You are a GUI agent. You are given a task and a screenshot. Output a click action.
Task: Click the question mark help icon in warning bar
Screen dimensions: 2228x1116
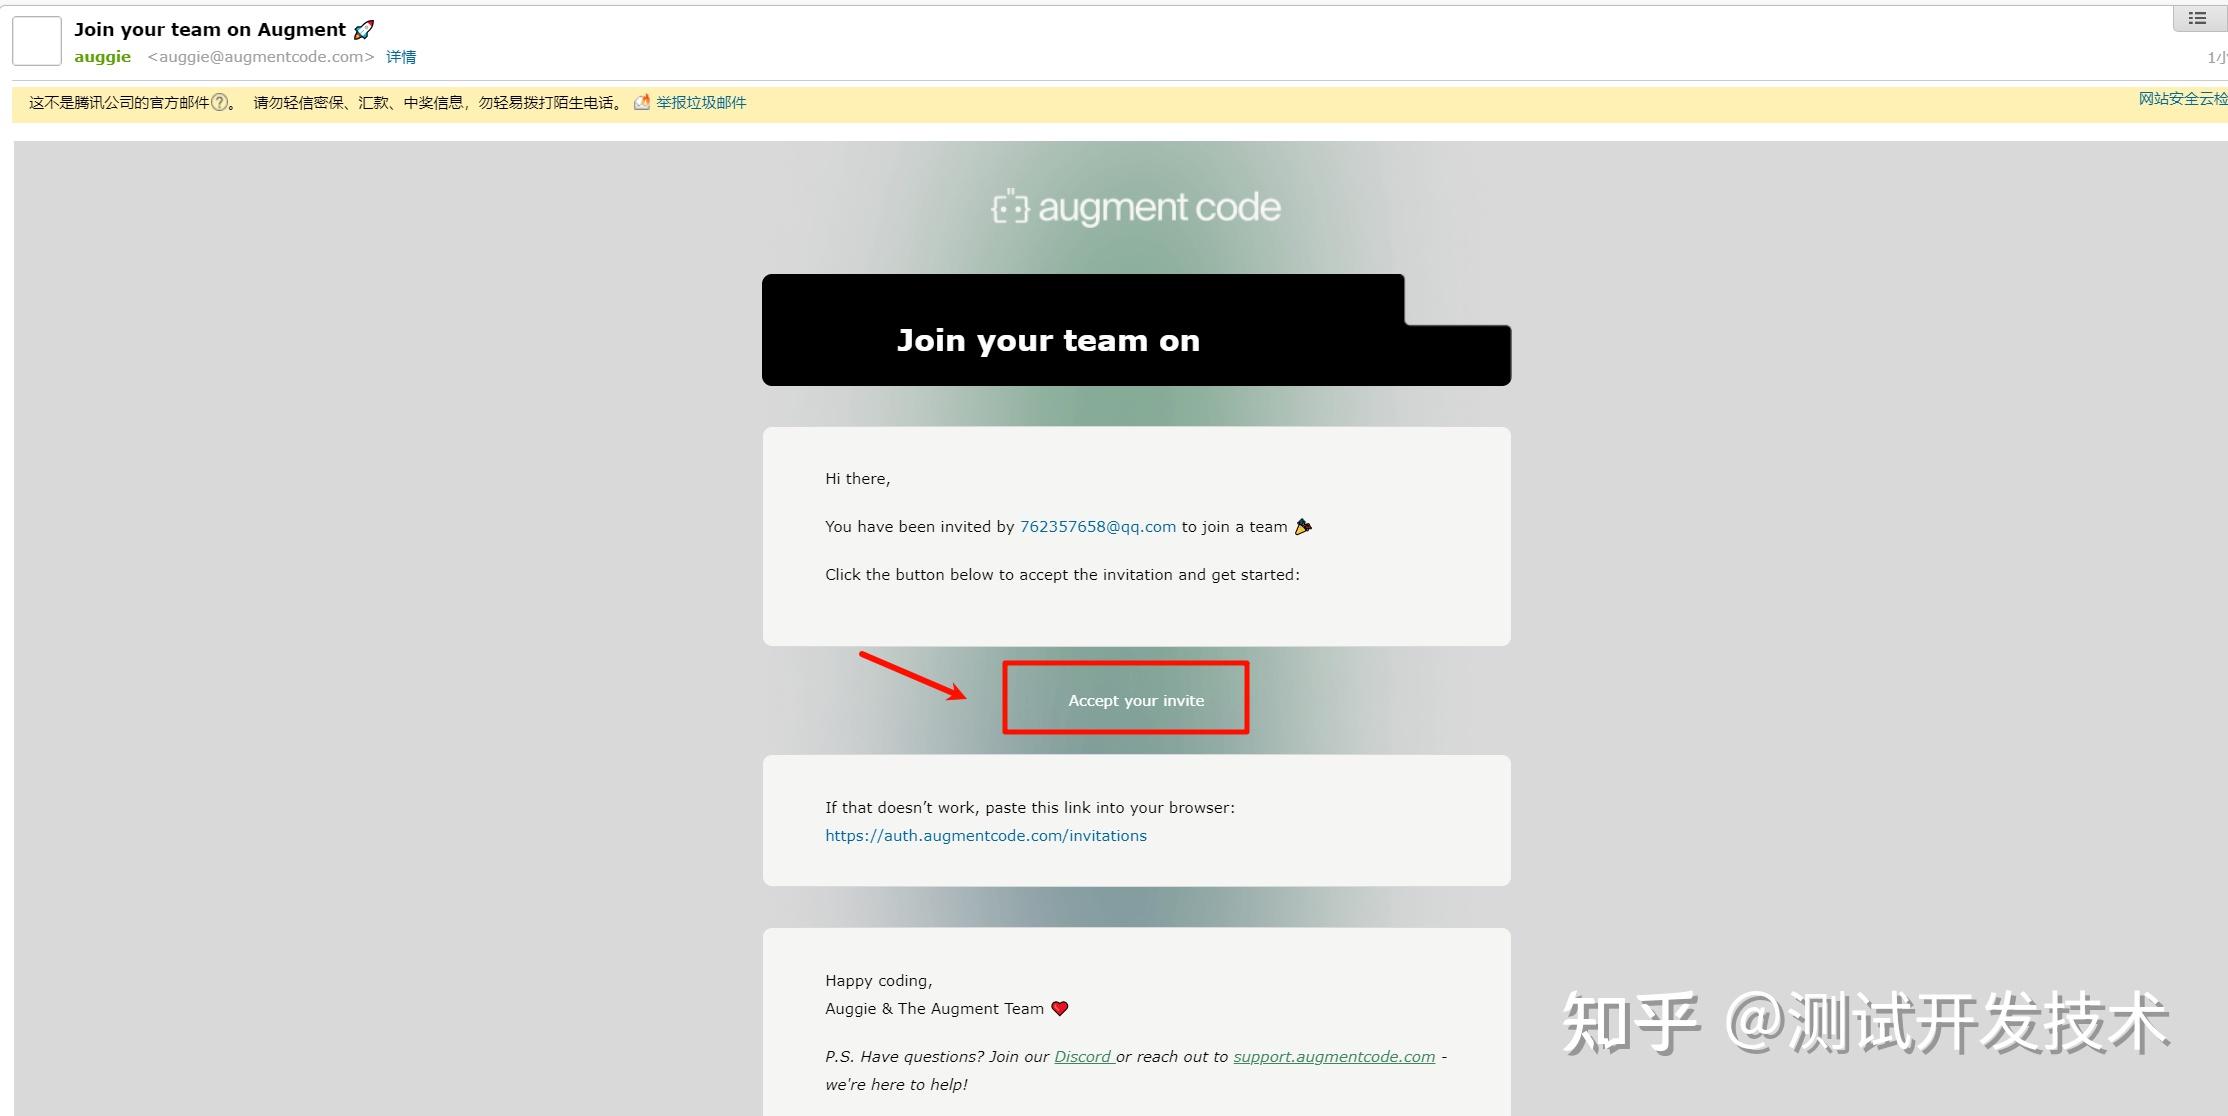tap(220, 102)
